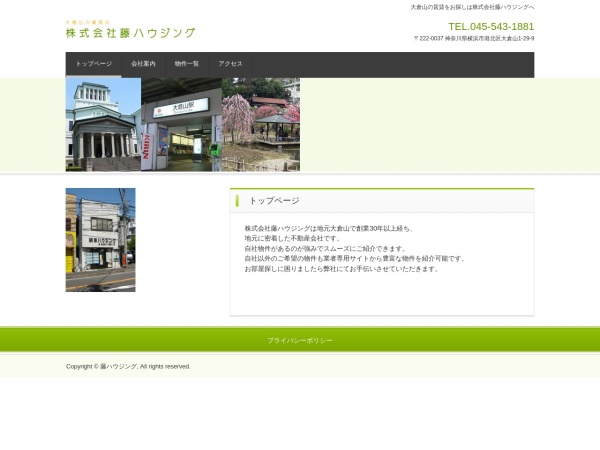Click the line starting 自社以外のご希望の物件も
Screen dimensions: 600x450
tap(355, 259)
